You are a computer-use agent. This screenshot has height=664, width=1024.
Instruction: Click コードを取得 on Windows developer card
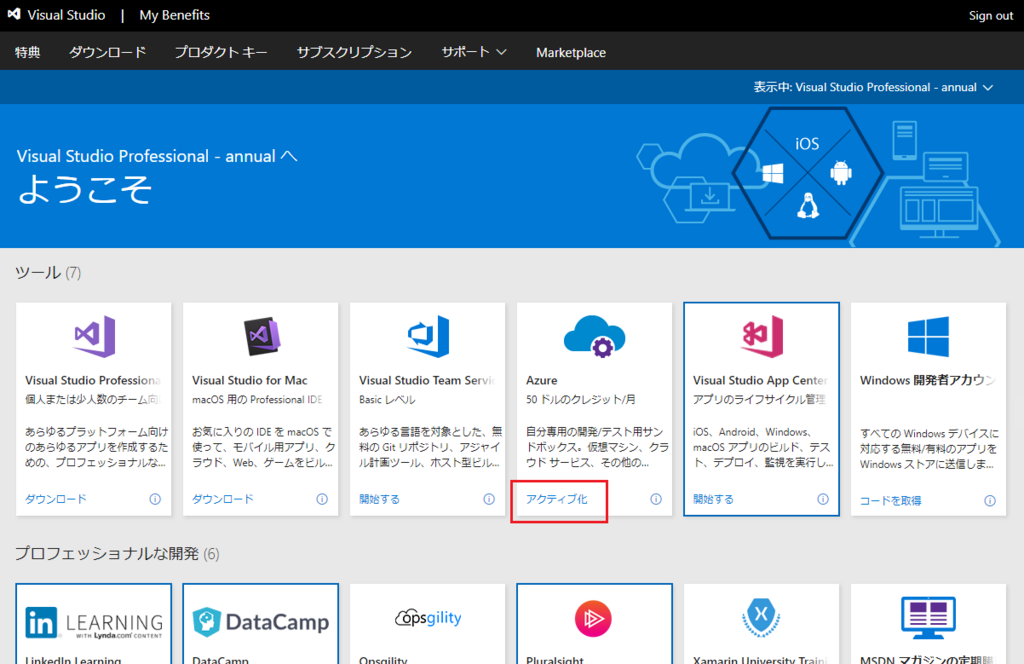[890, 501]
